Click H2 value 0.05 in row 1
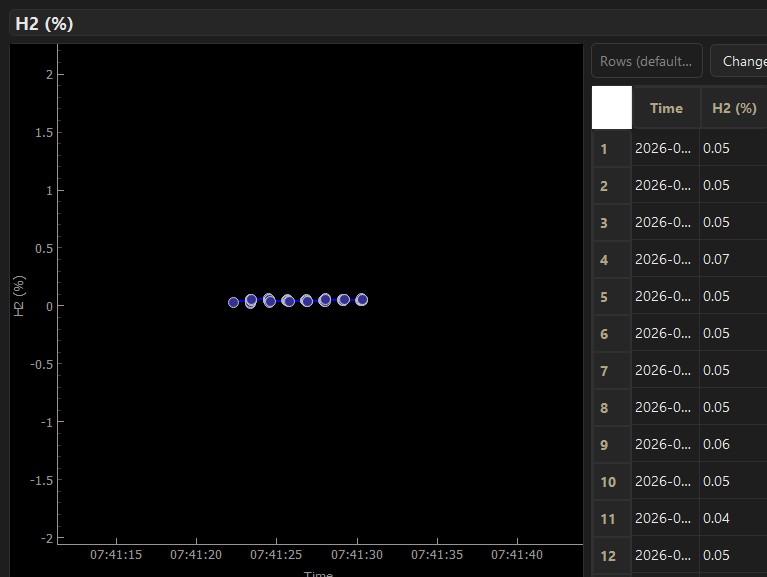This screenshot has height=577, width=767. click(x=733, y=148)
